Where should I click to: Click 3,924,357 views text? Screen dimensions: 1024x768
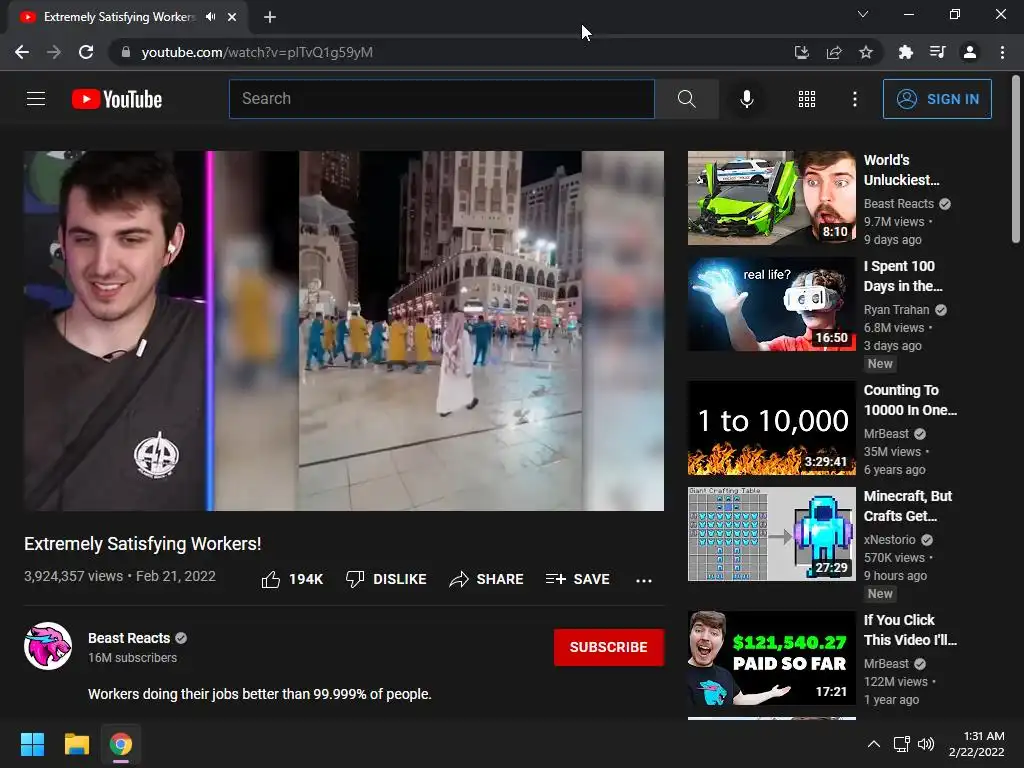tap(73, 576)
